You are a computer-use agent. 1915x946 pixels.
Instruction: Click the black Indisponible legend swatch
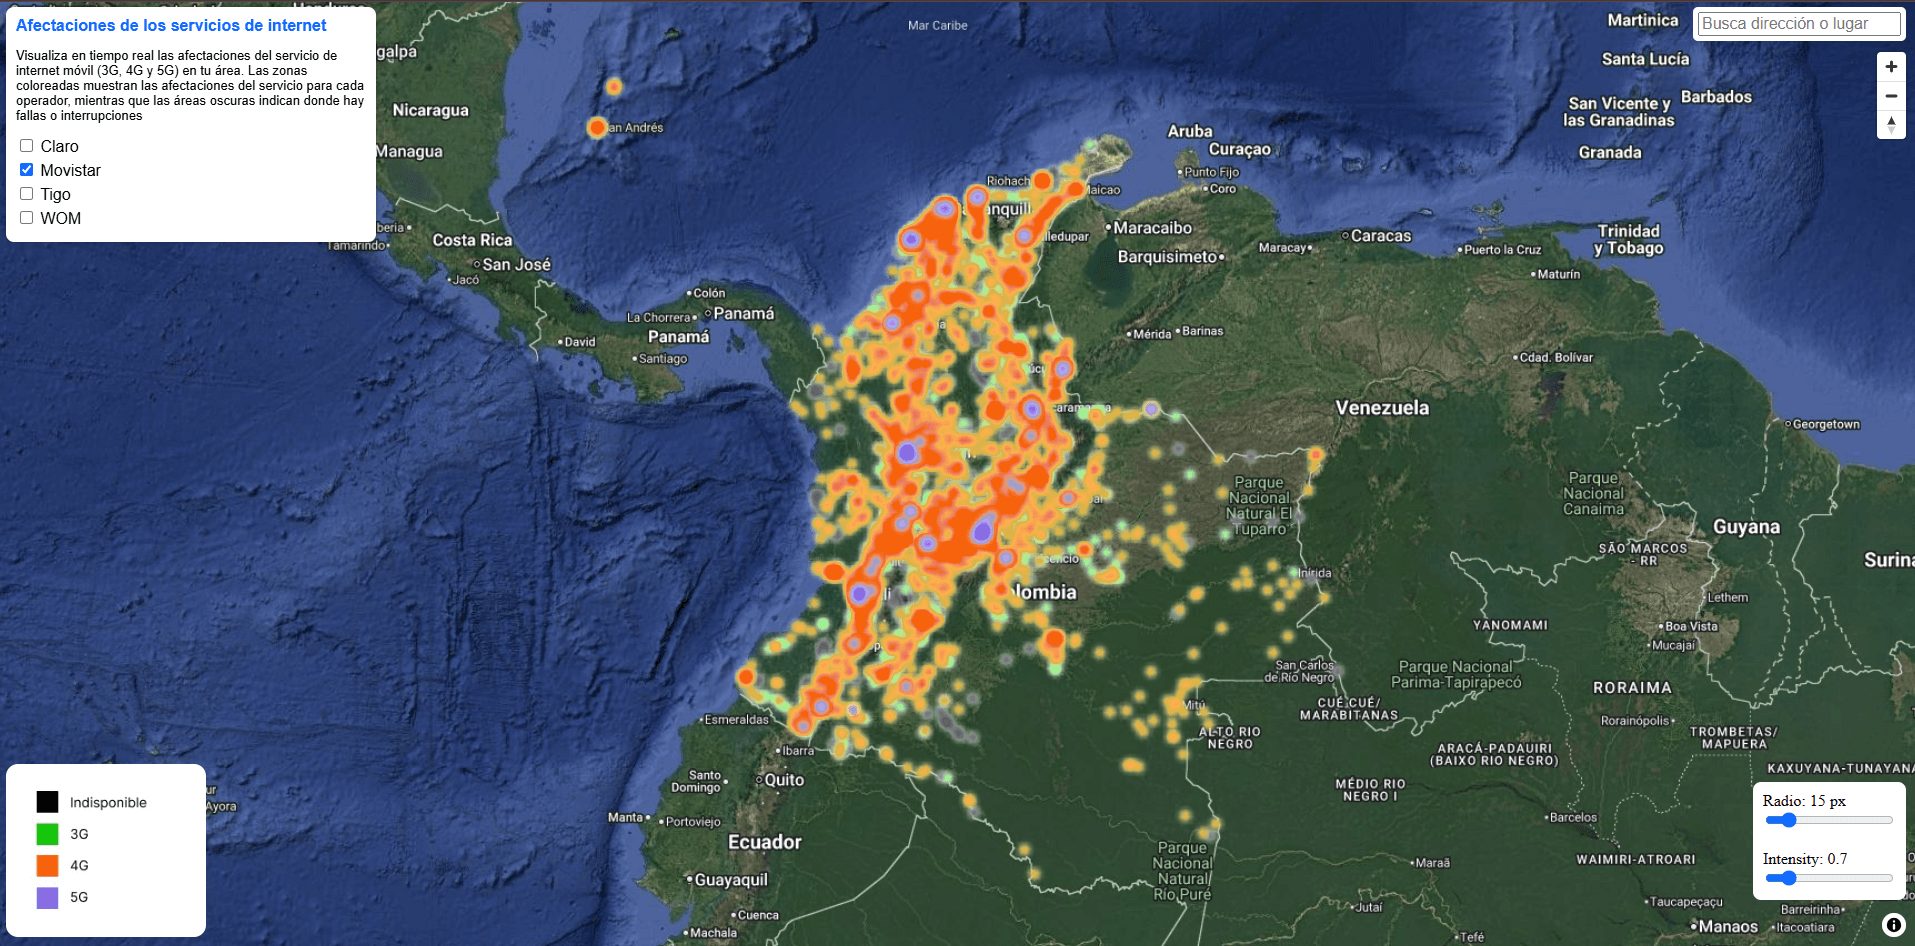[47, 802]
